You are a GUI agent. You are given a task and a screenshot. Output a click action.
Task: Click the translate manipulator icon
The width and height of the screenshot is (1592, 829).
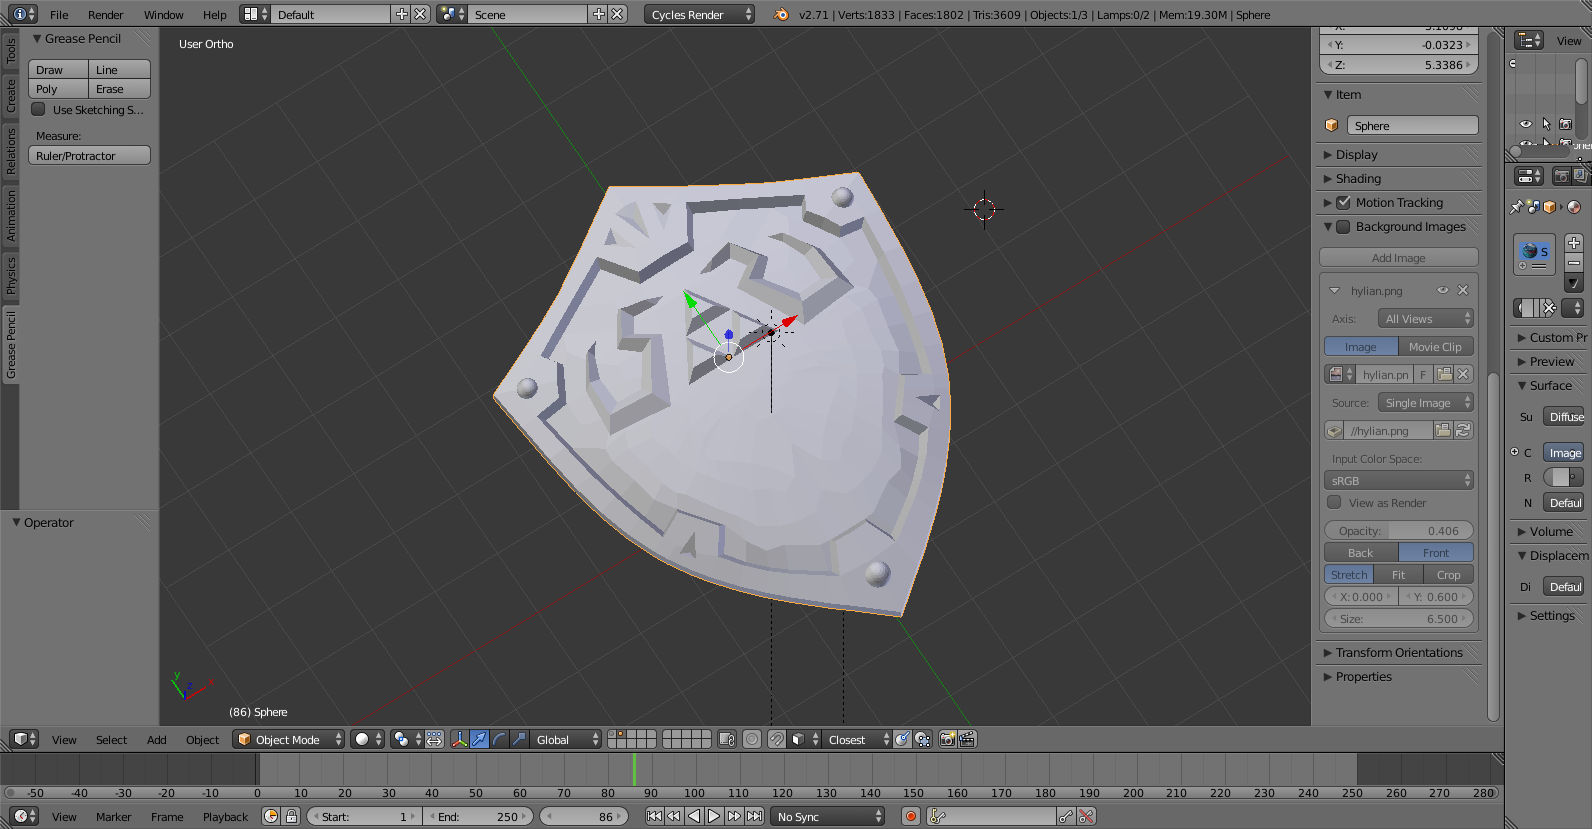tap(479, 739)
